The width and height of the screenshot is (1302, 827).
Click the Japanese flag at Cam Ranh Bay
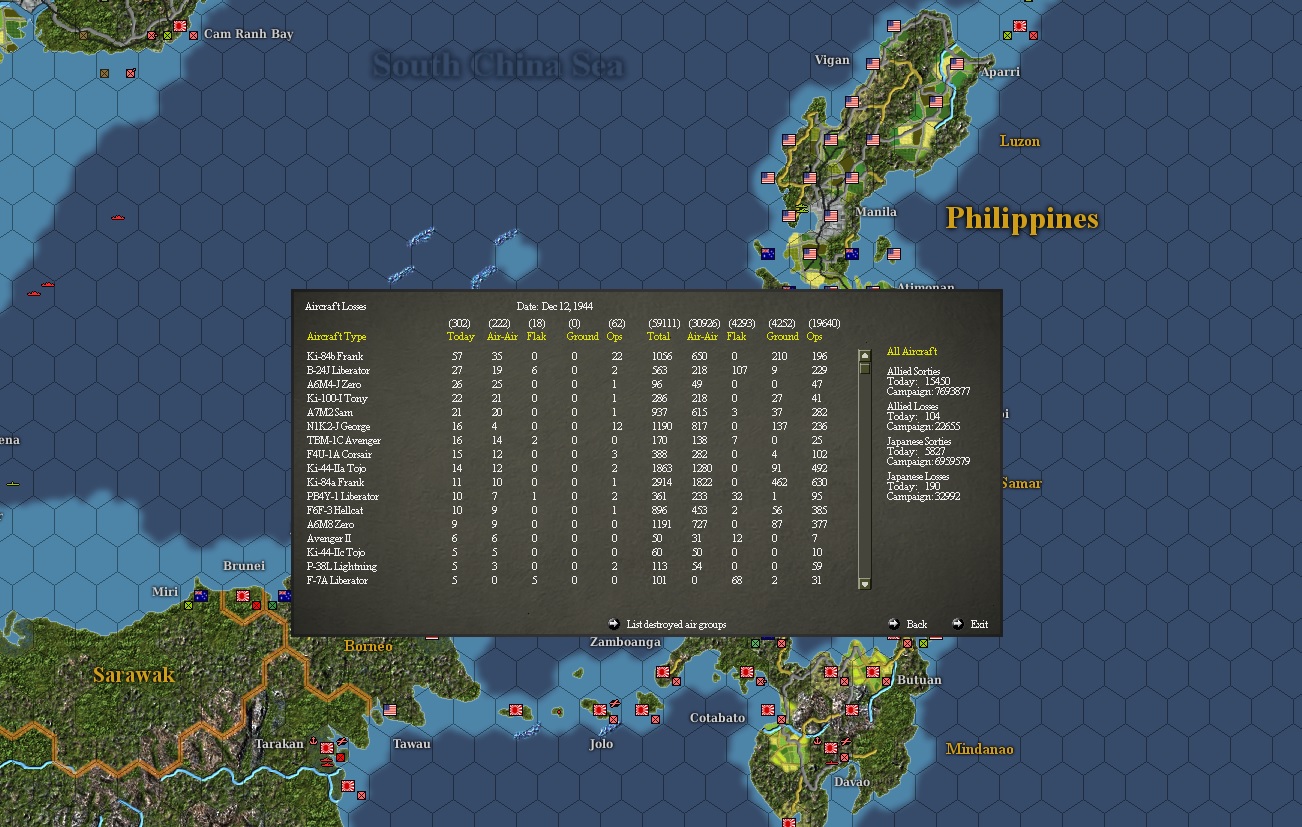coord(180,26)
